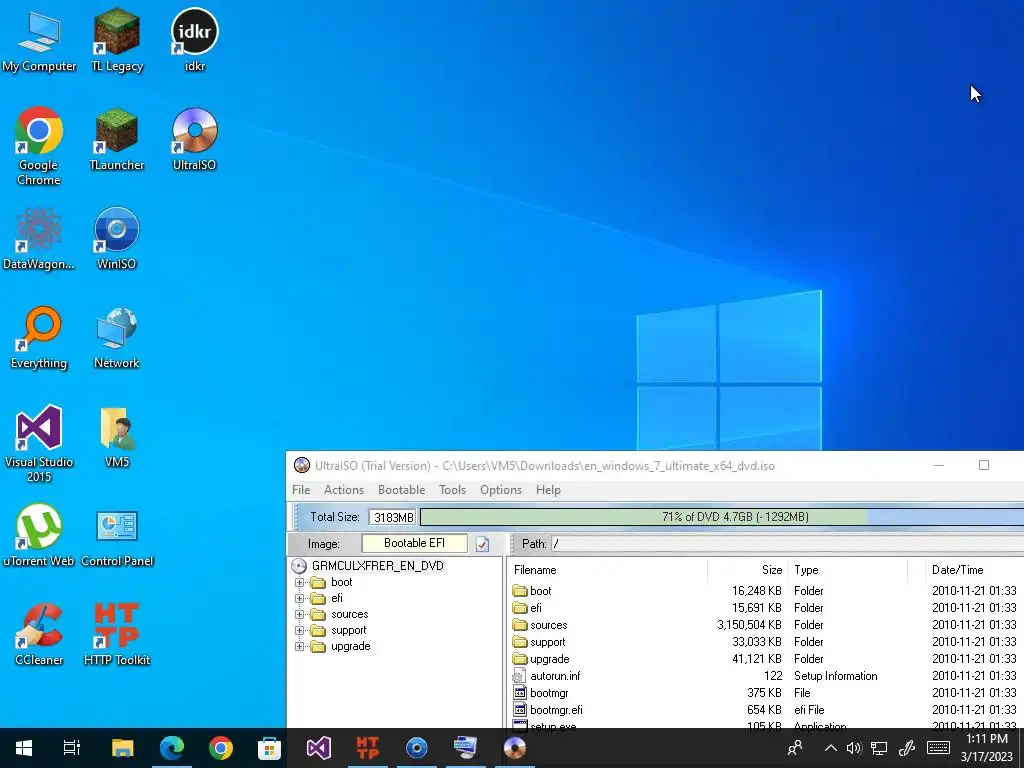Open Network desktop icon
1024x768 pixels.
pyautogui.click(x=116, y=338)
